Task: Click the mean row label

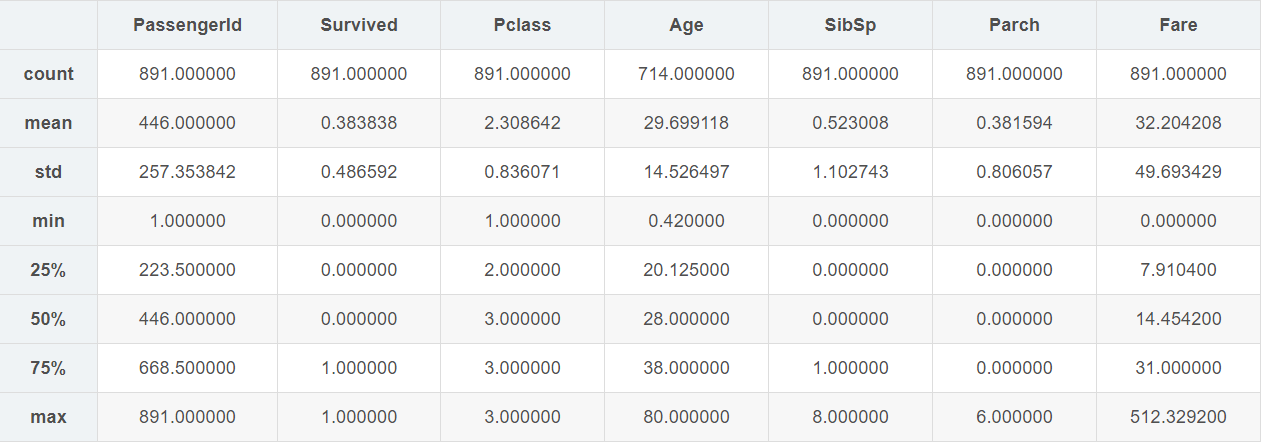Action: click(49, 123)
